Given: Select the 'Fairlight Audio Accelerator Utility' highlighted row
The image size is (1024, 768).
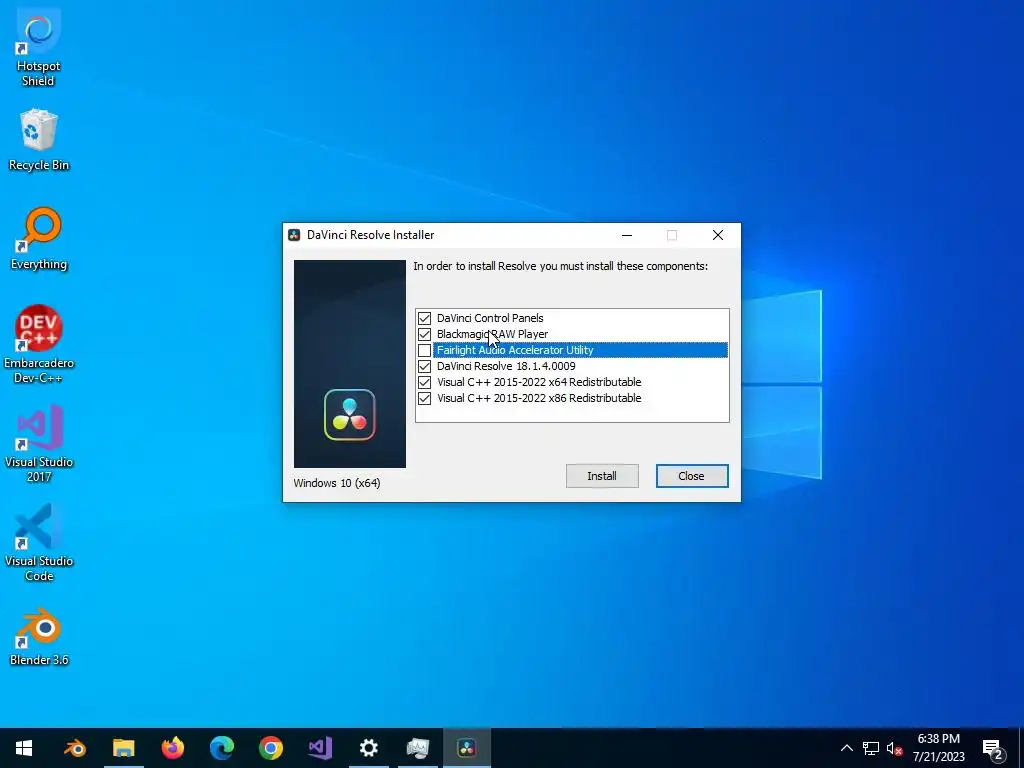Looking at the screenshot, I should coord(580,350).
